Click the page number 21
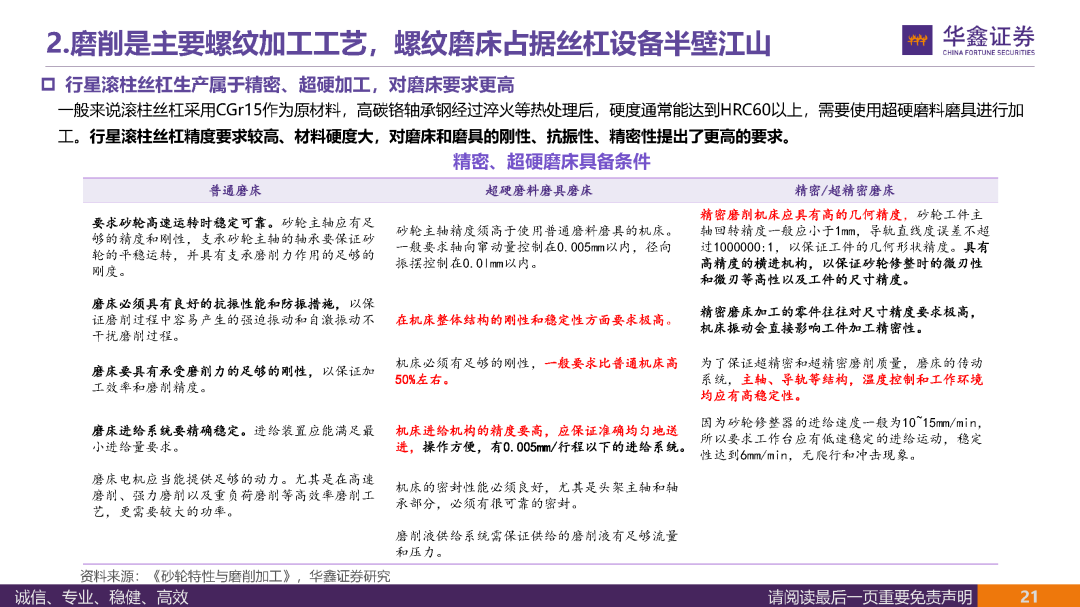 [1029, 597]
